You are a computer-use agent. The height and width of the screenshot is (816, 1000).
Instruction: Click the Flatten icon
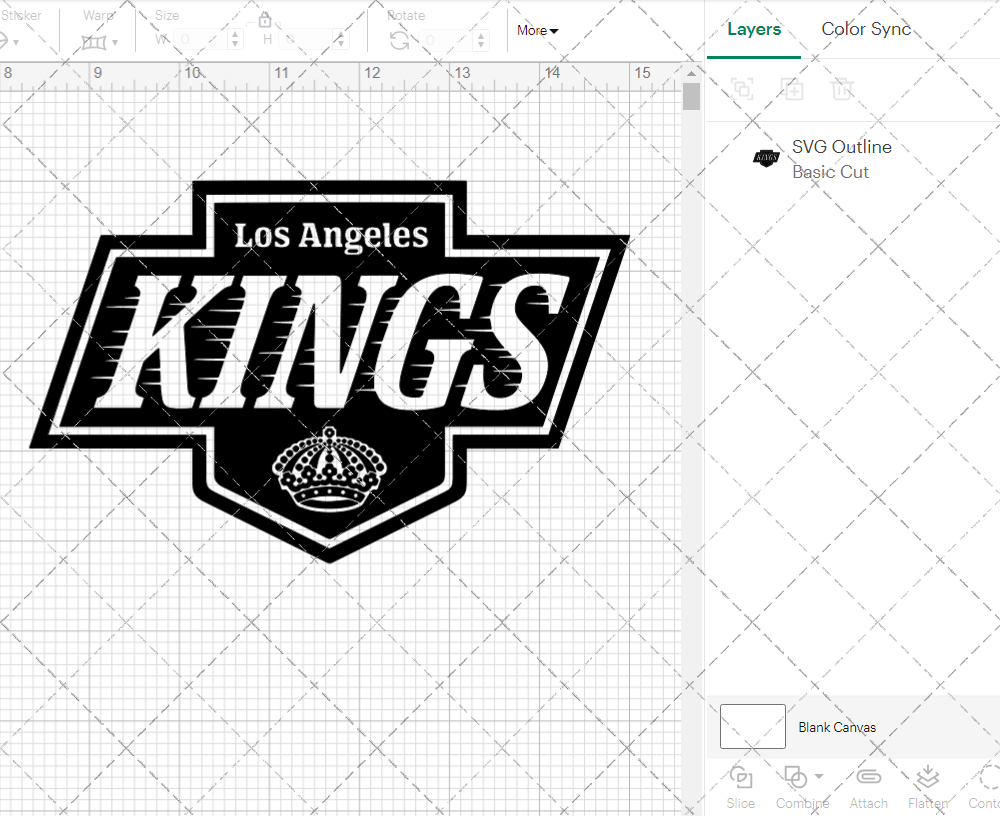tap(927, 778)
